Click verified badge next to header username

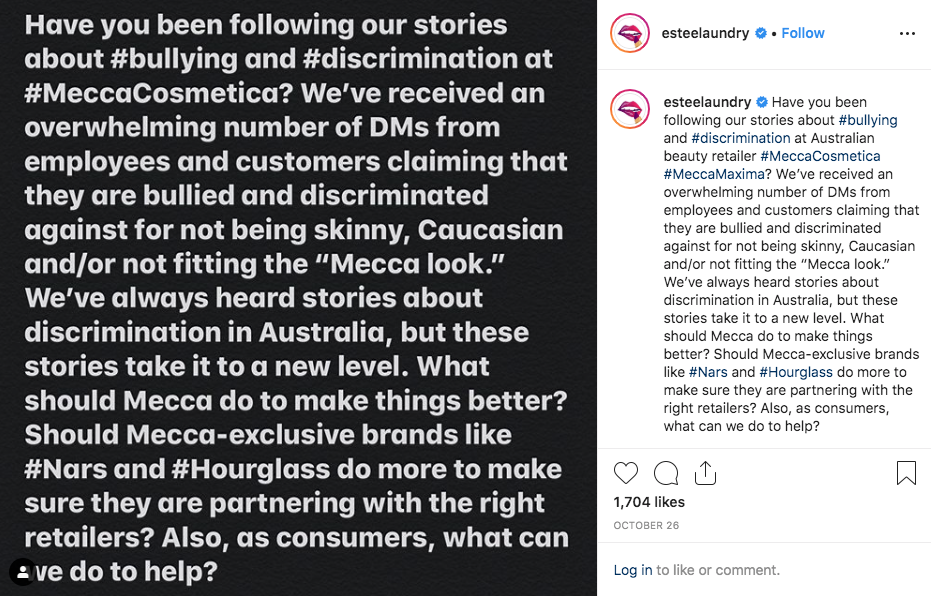[762, 33]
